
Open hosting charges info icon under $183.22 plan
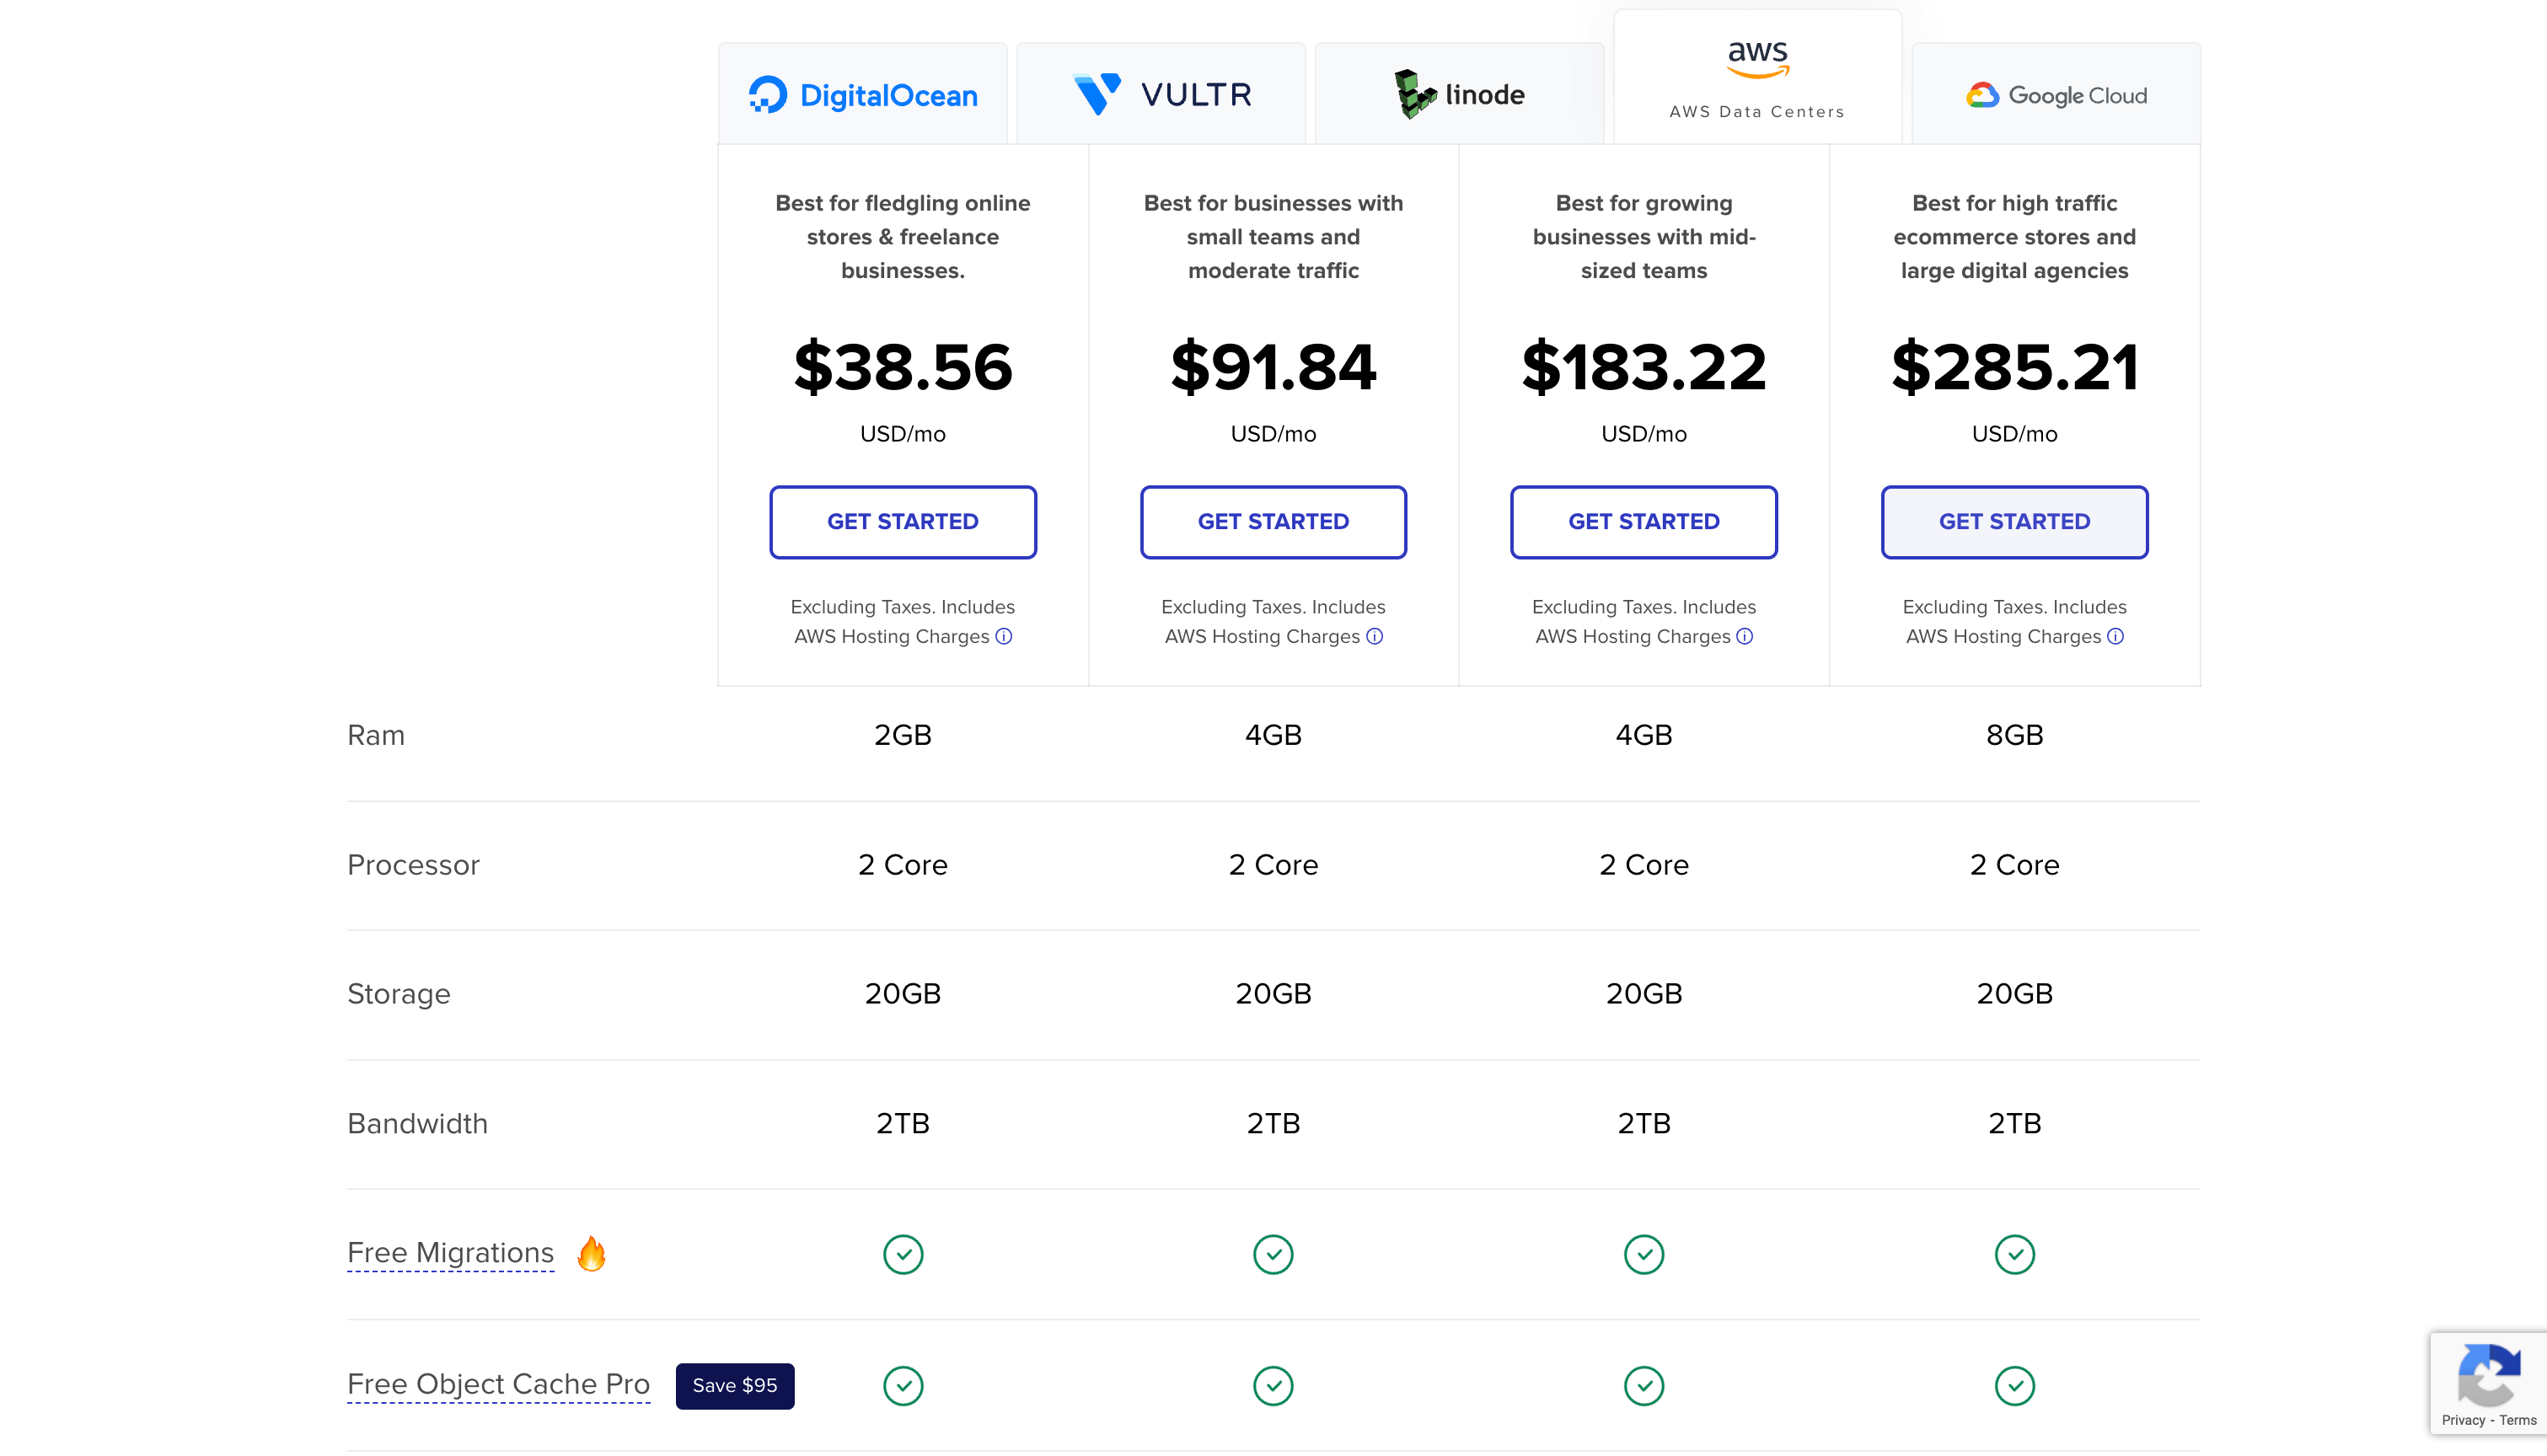click(1745, 636)
